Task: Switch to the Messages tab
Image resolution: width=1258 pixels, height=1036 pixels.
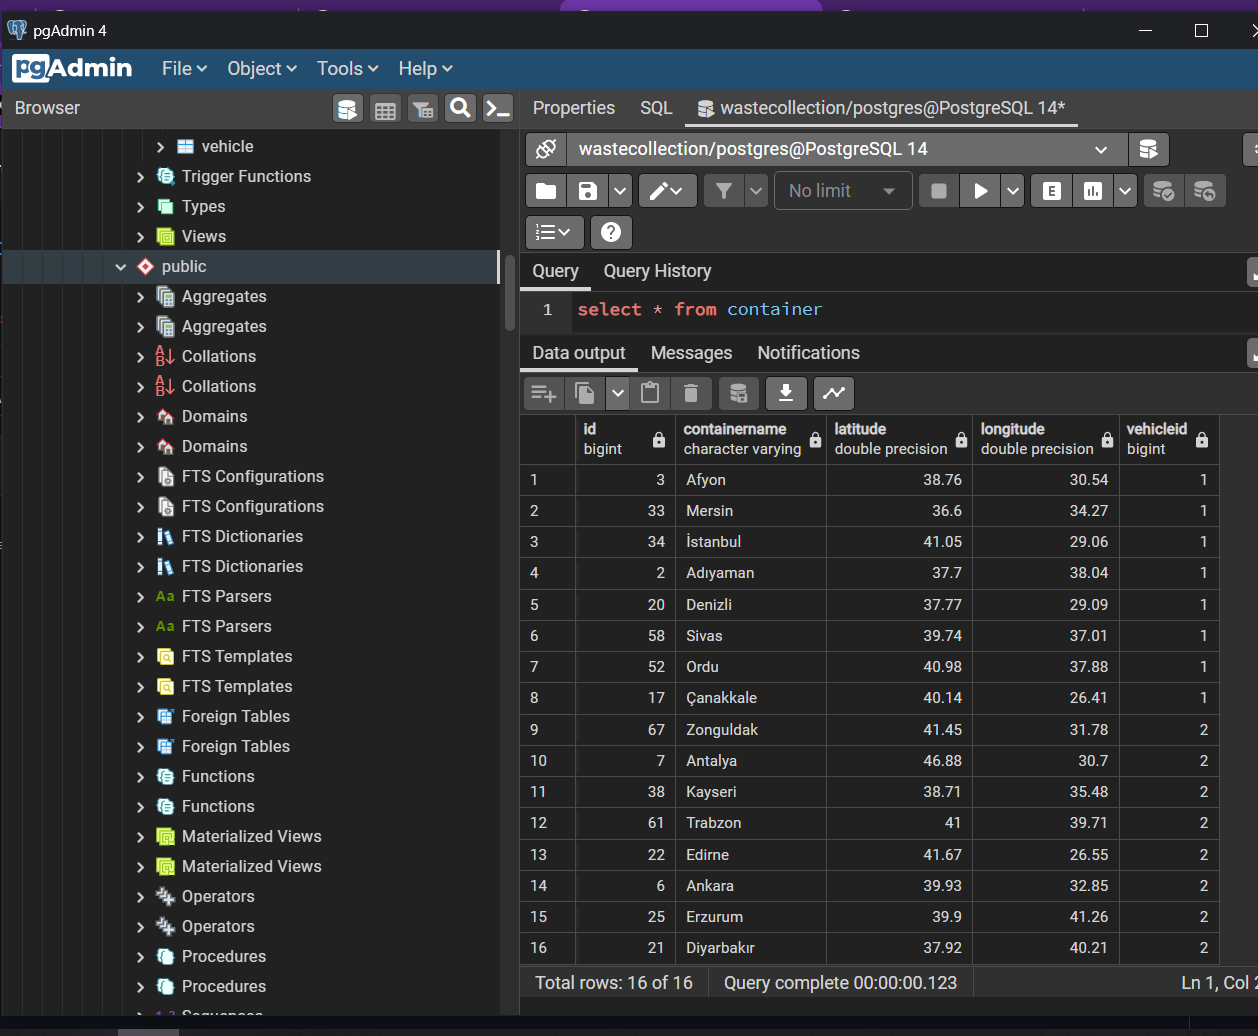Action: [x=691, y=353]
